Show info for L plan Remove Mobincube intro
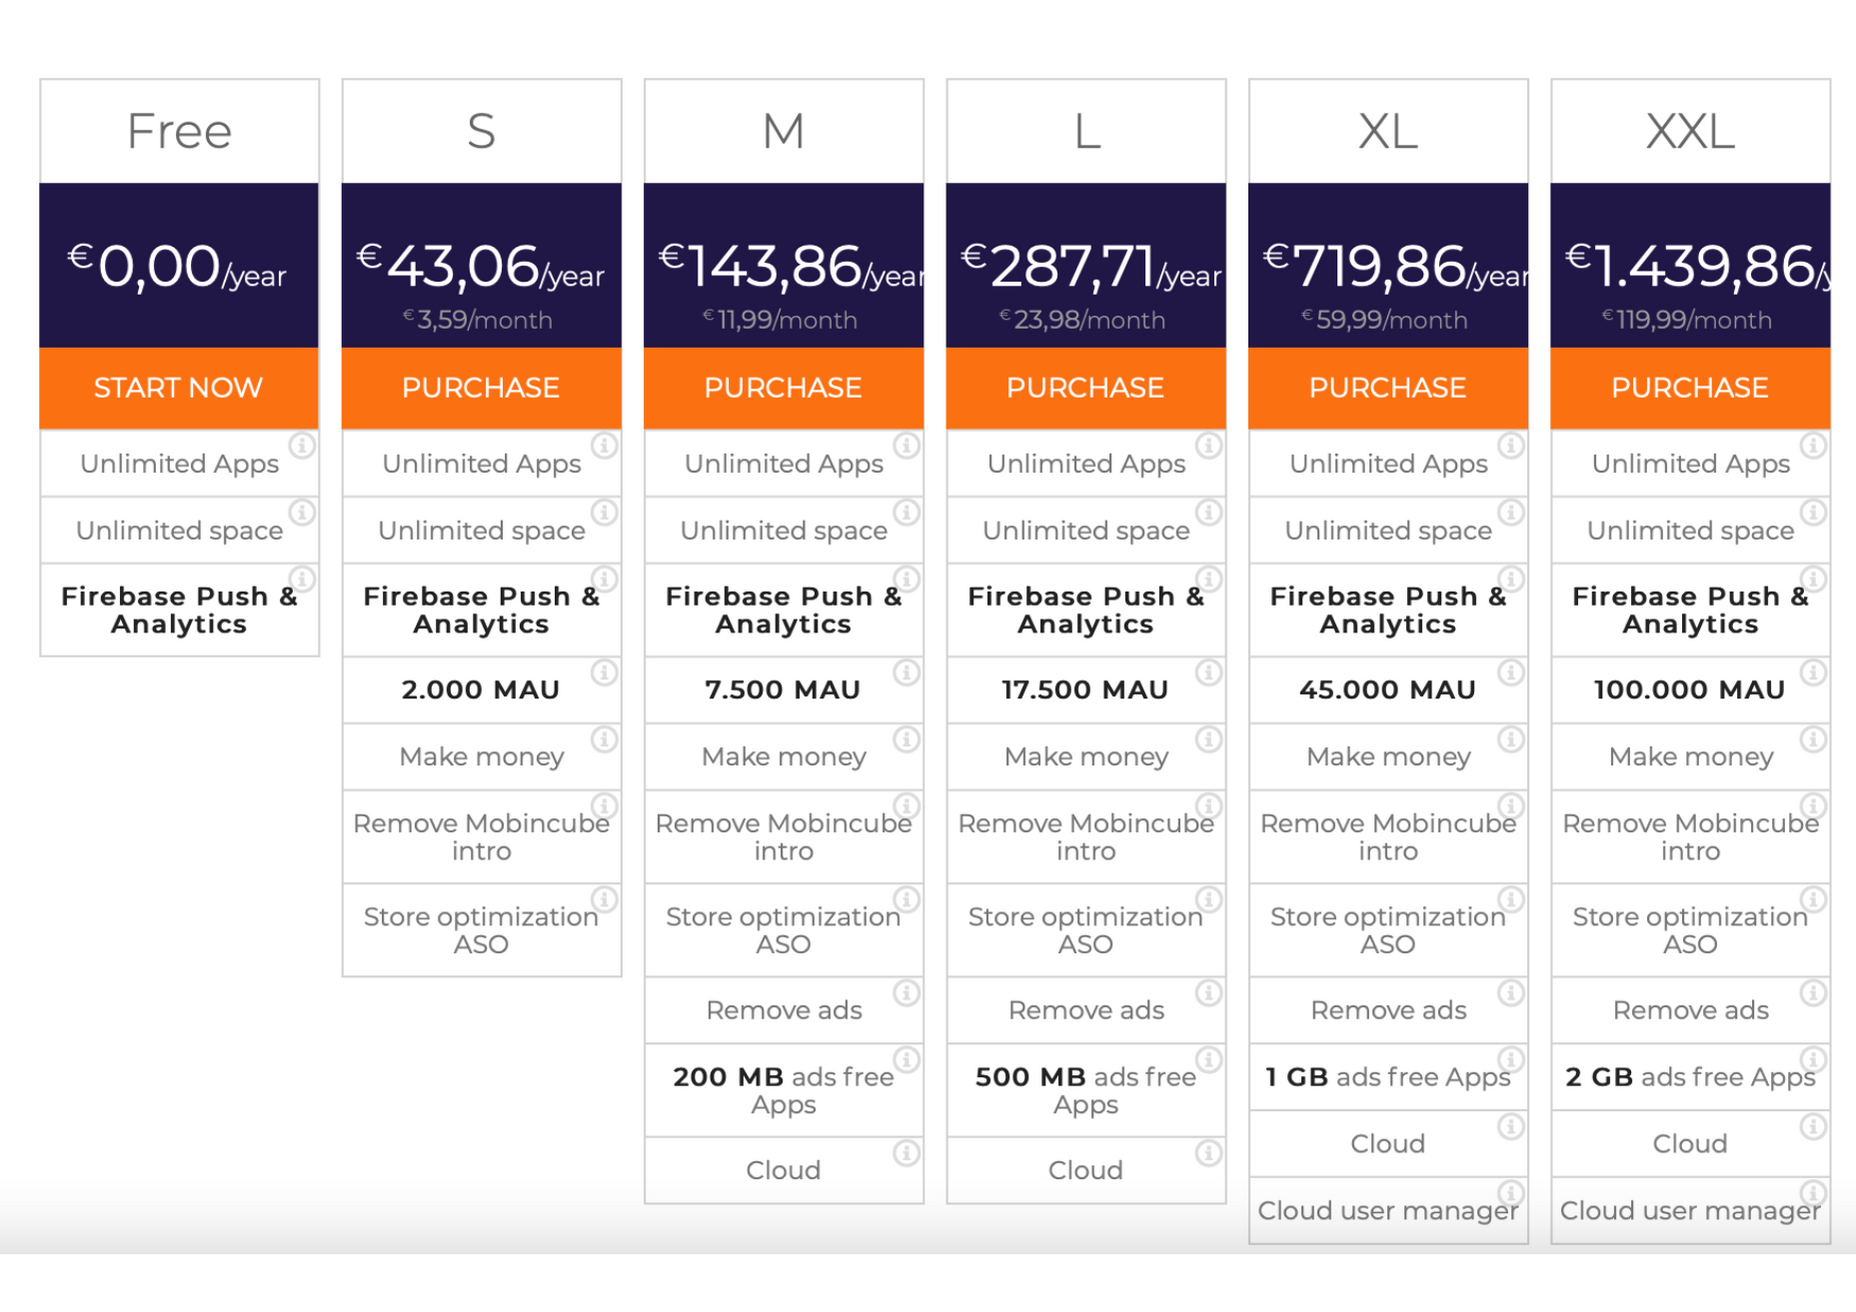The height and width of the screenshot is (1312, 1856). (1209, 806)
